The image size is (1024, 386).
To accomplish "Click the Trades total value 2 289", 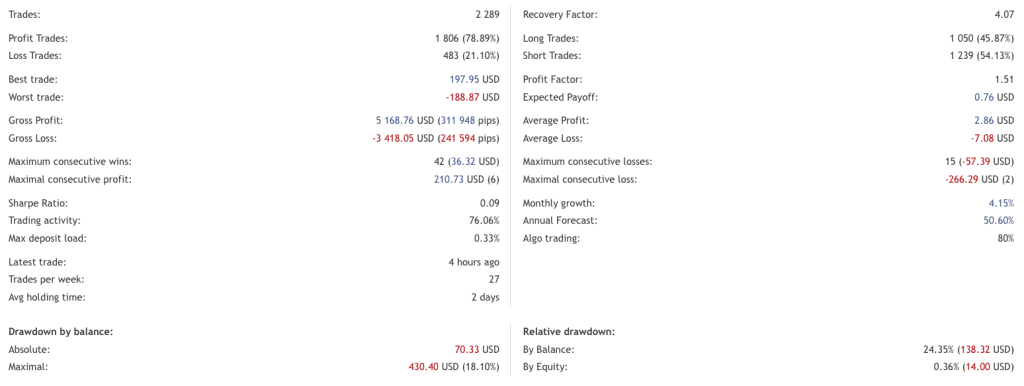I will coord(488,14).
